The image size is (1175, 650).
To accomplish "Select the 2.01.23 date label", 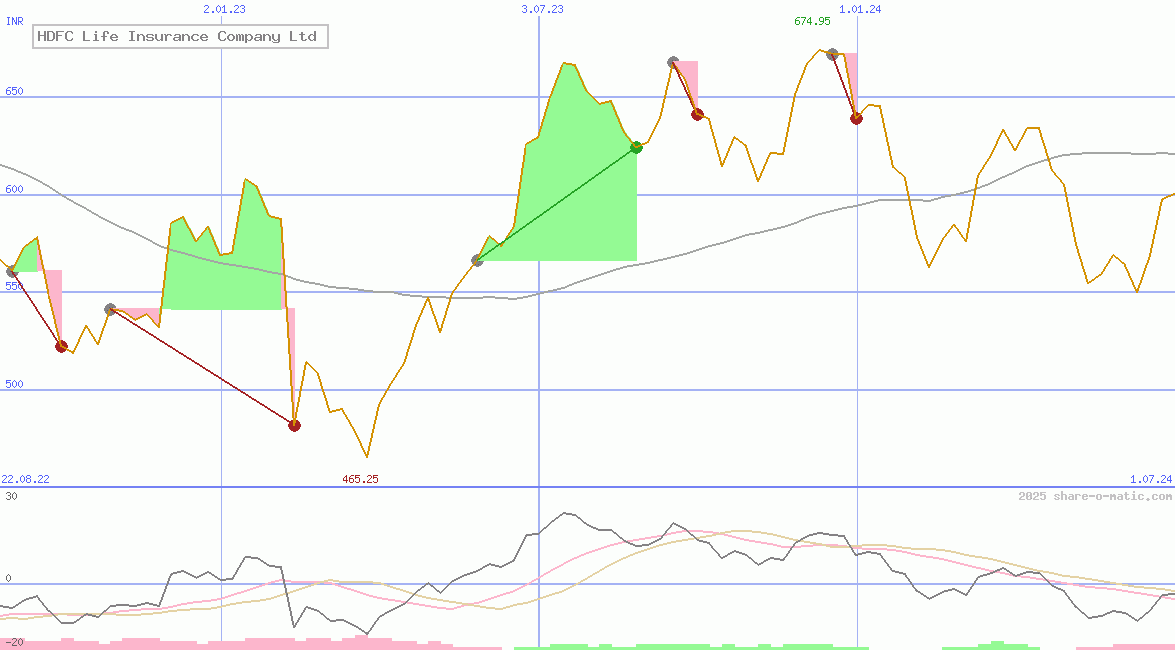I will click(x=224, y=9).
